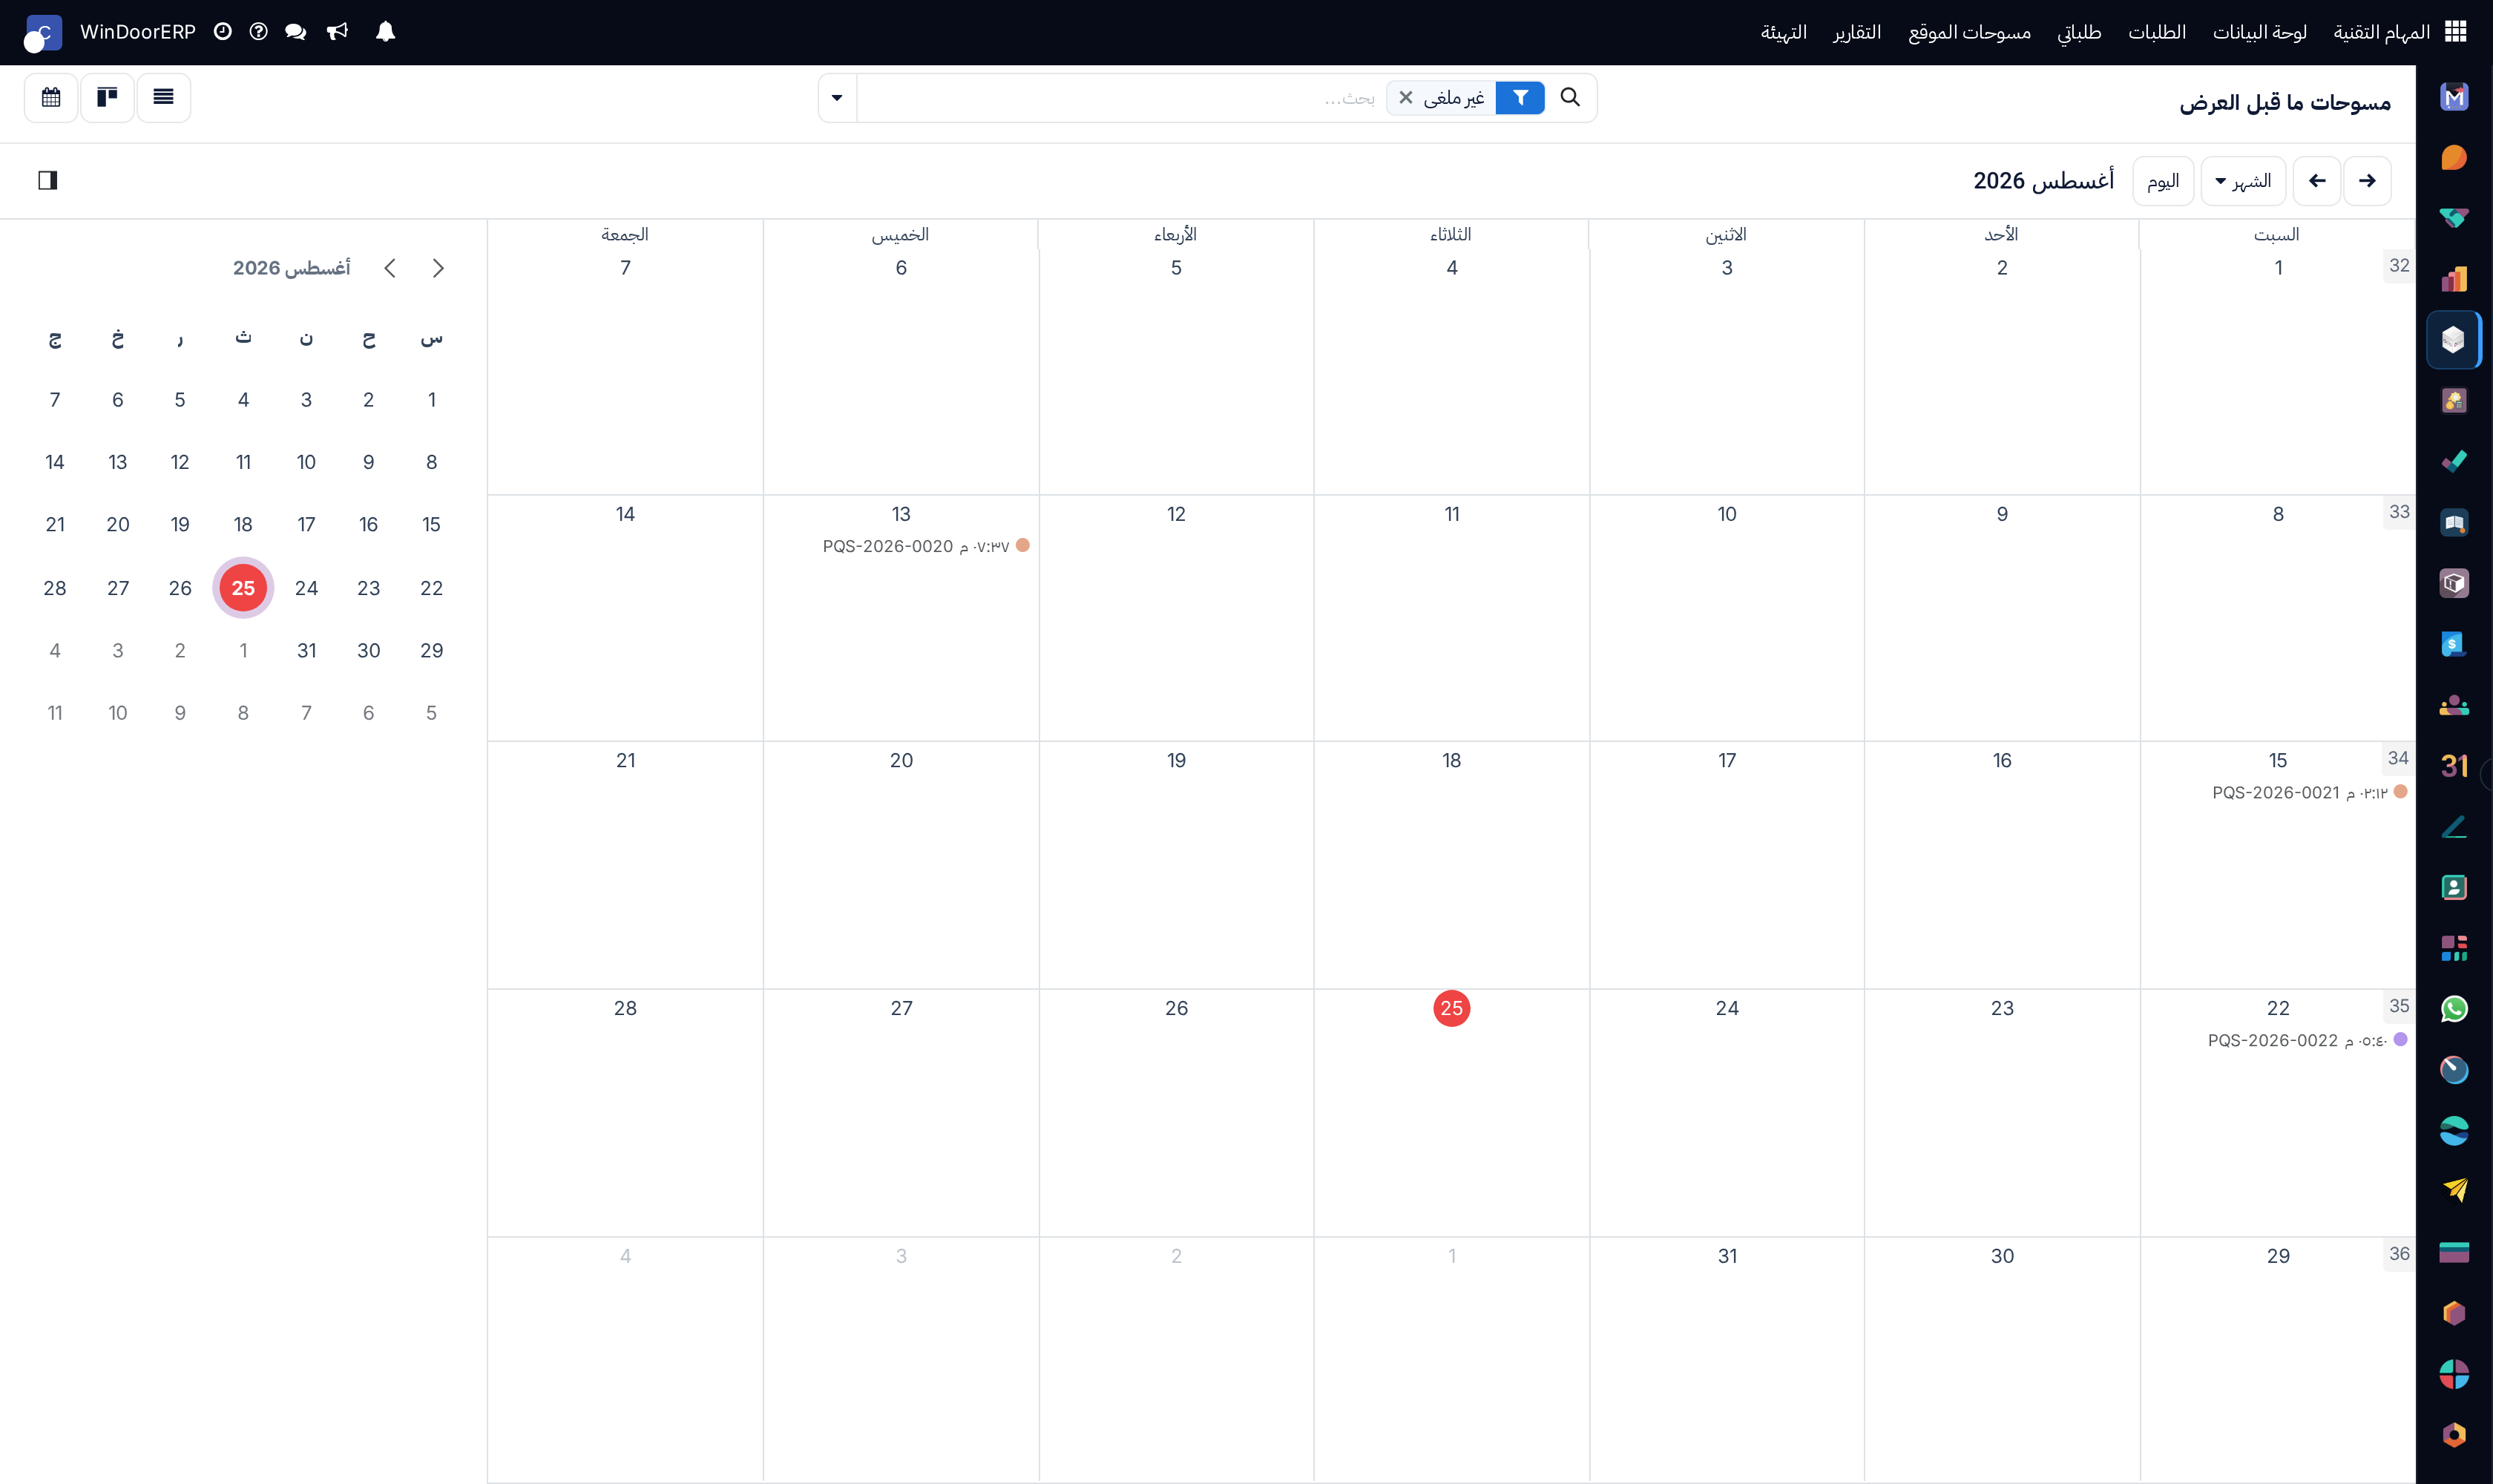Open the bar chart sales app
The width and height of the screenshot is (2493, 1484).
2454,279
